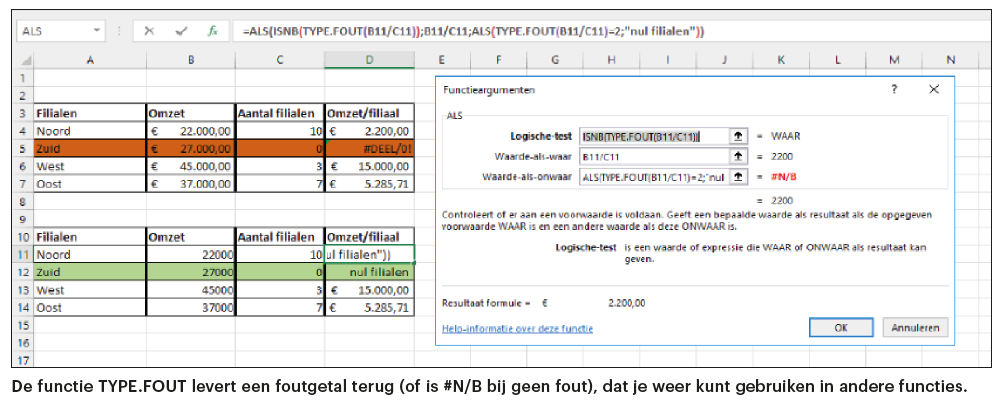This screenshot has height=404, width=1004.
Task: Click the Insert Function fx icon
Action: click(212, 31)
